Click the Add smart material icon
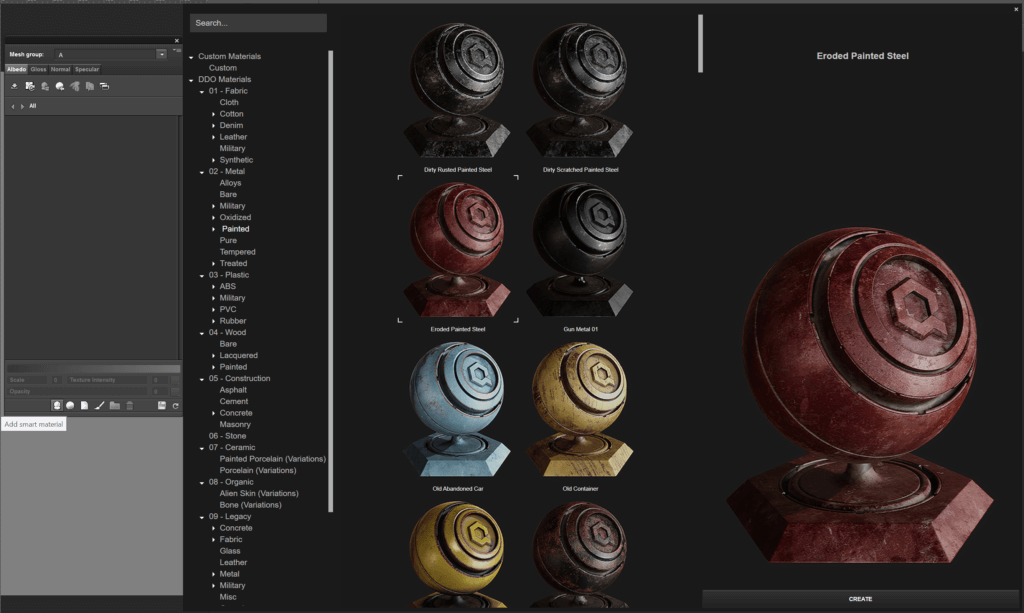The width and height of the screenshot is (1024, 613). click(x=57, y=405)
